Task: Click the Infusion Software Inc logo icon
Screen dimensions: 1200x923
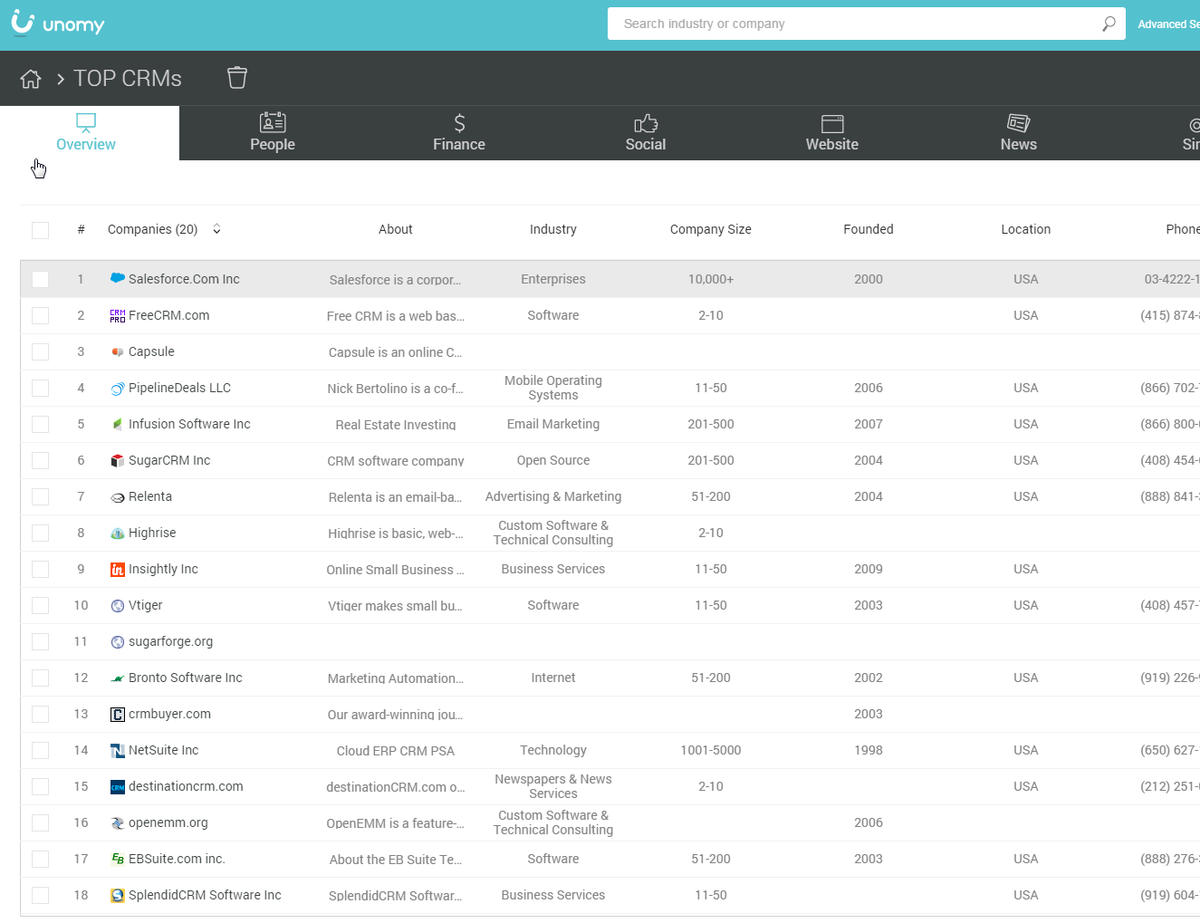Action: [x=118, y=424]
